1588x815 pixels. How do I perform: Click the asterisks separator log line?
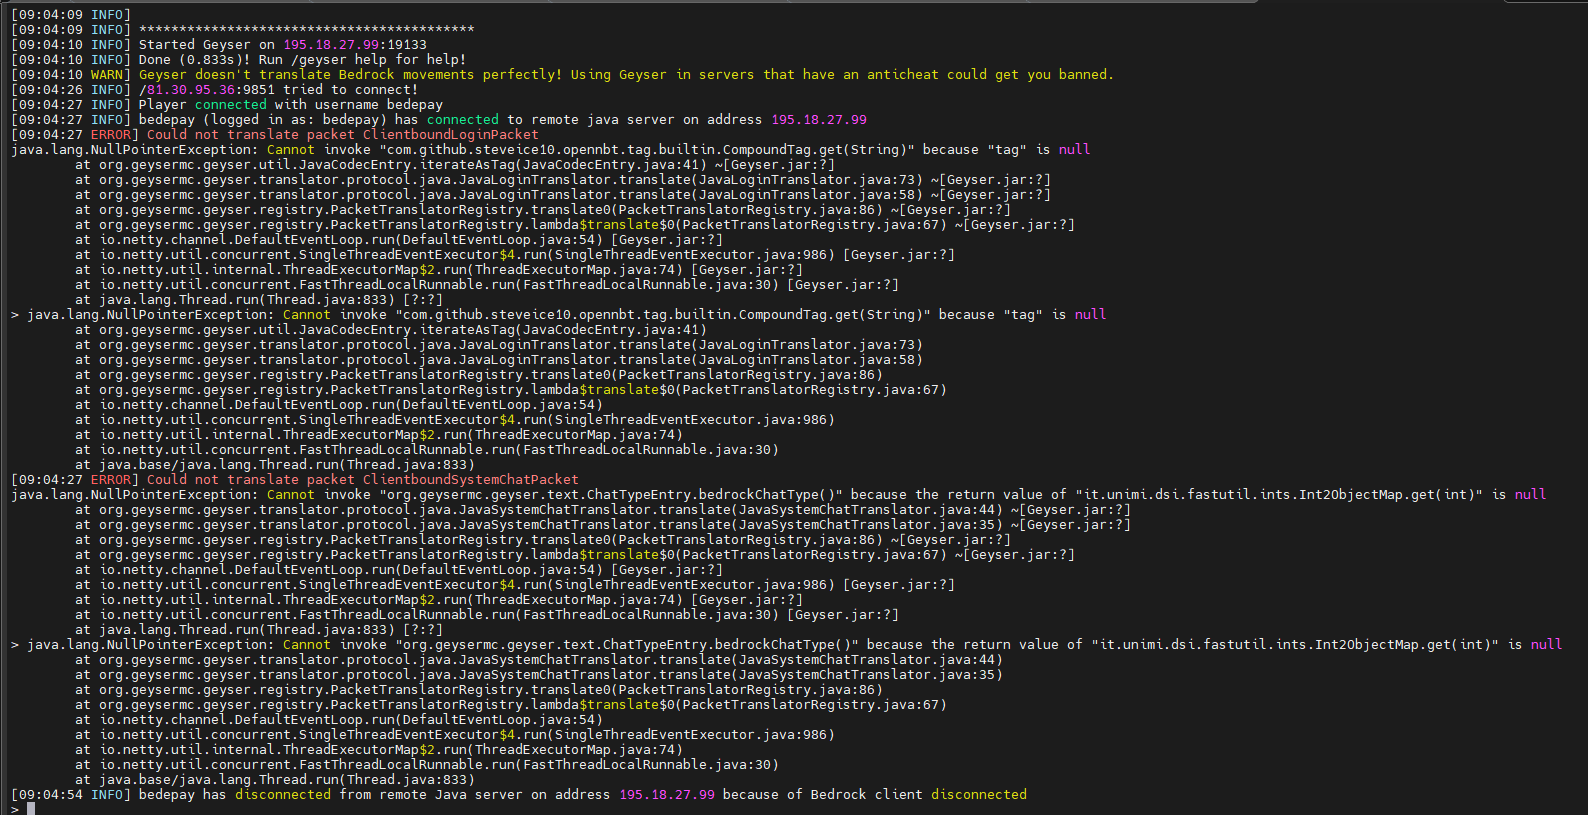[243, 29]
